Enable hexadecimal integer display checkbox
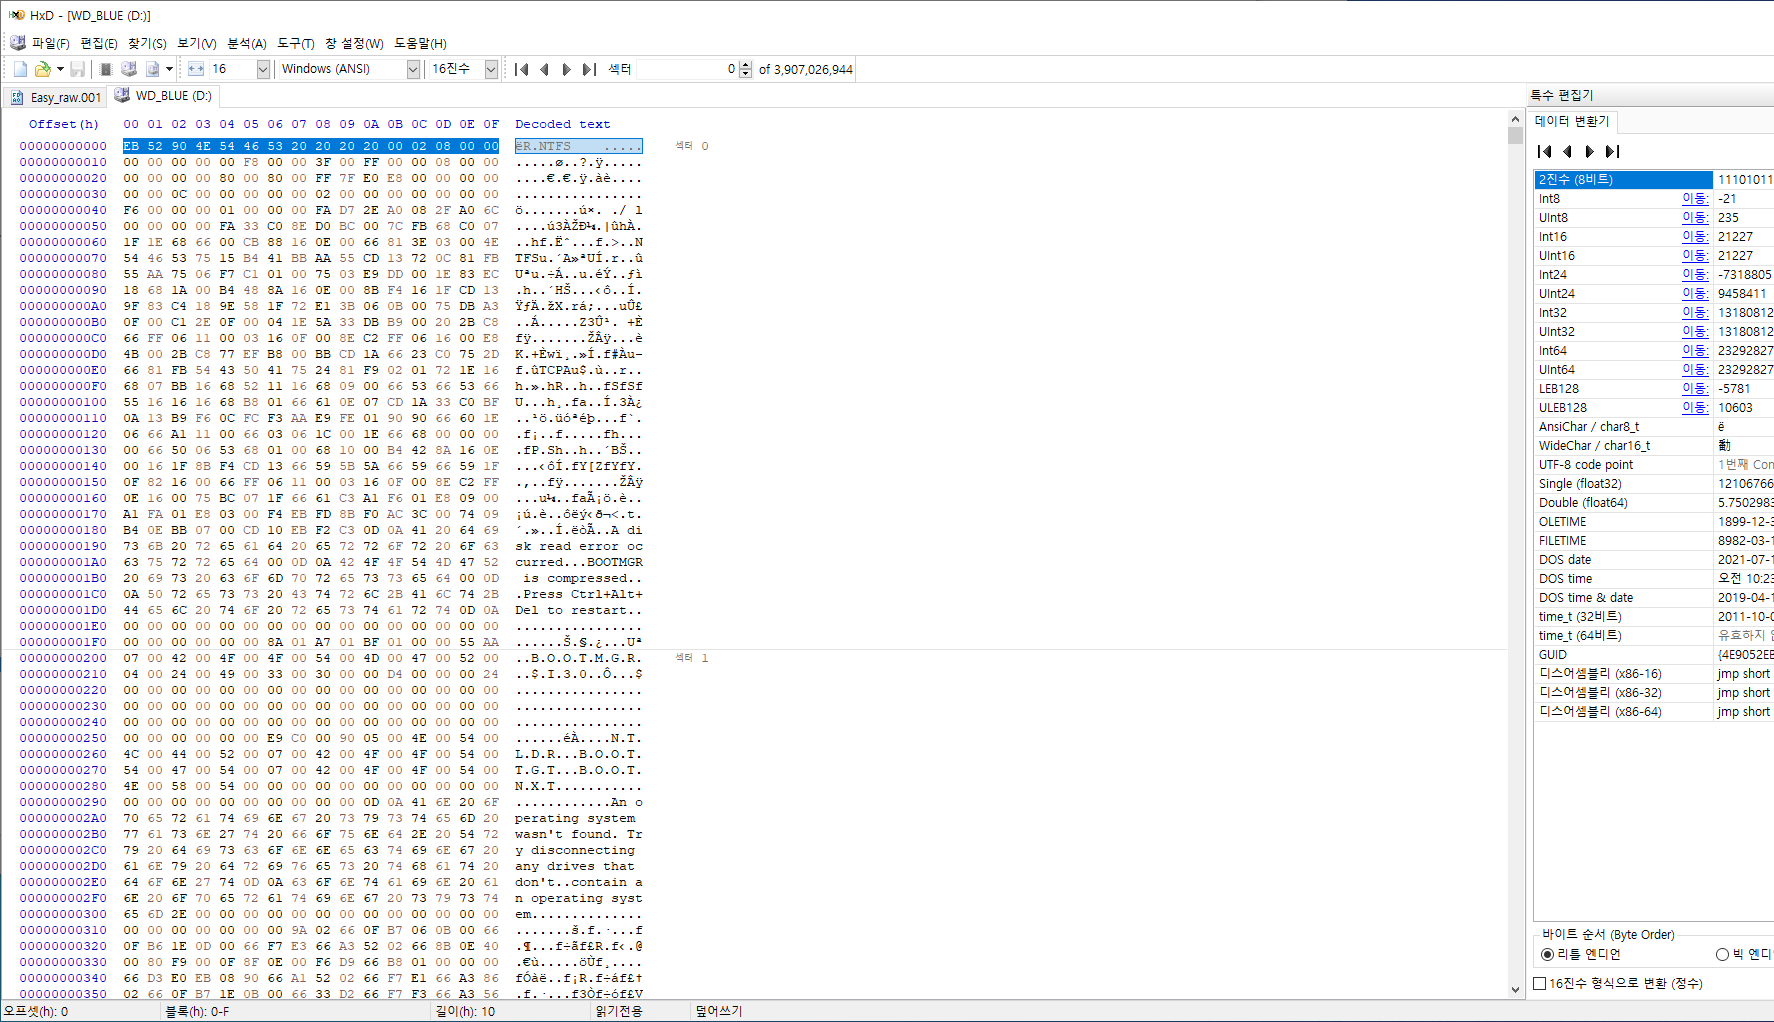Image resolution: width=1774 pixels, height=1022 pixels. 1540,983
